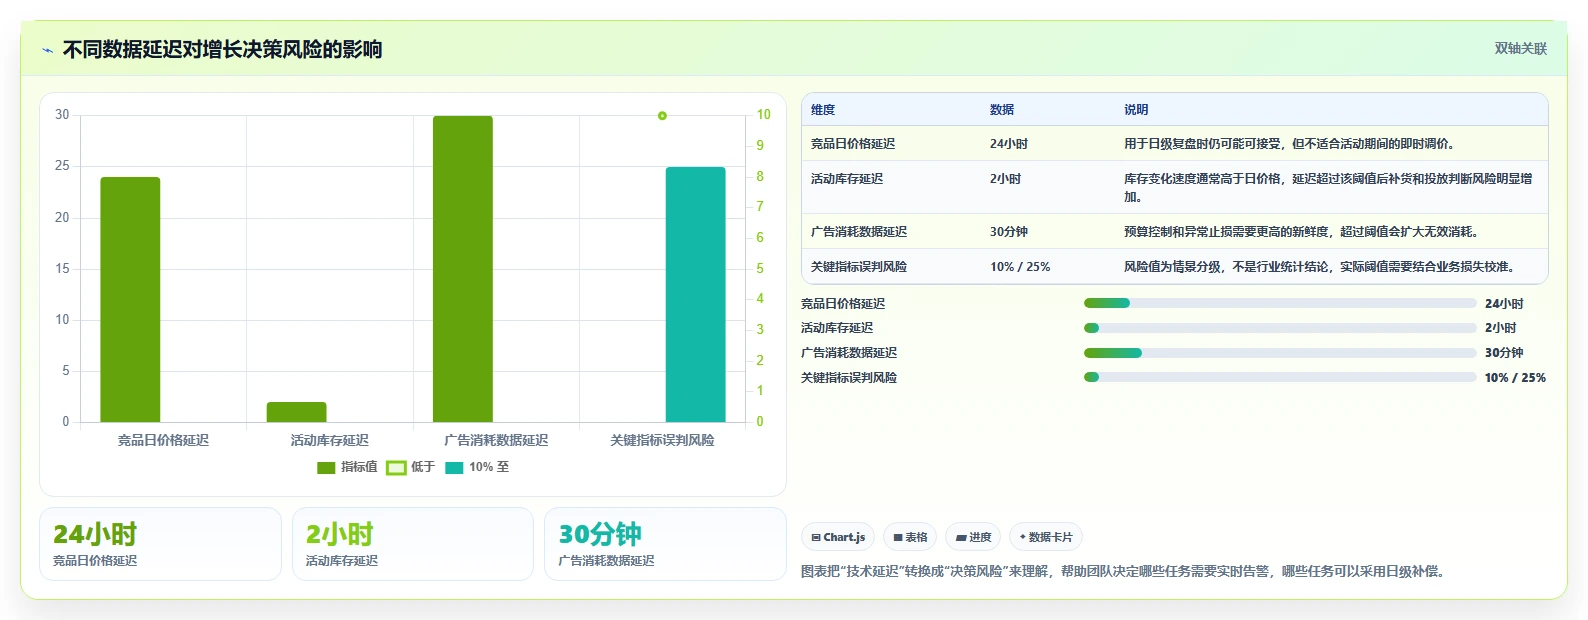Click the lightning icon beside the panel title

click(47, 50)
